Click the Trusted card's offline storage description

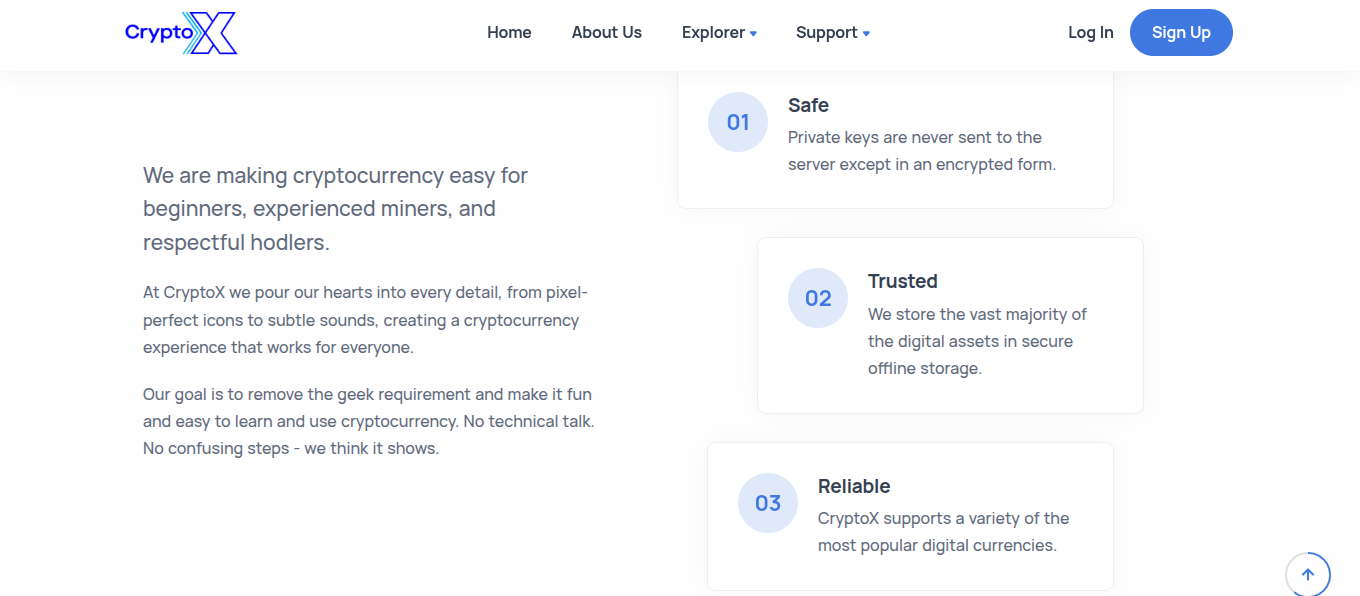(976, 341)
